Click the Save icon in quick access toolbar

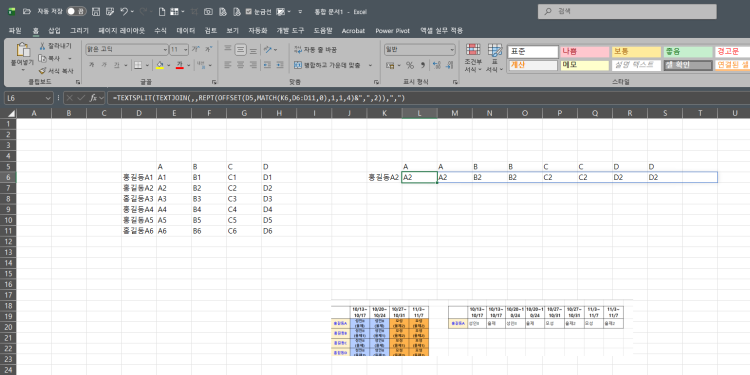[x=96, y=11]
